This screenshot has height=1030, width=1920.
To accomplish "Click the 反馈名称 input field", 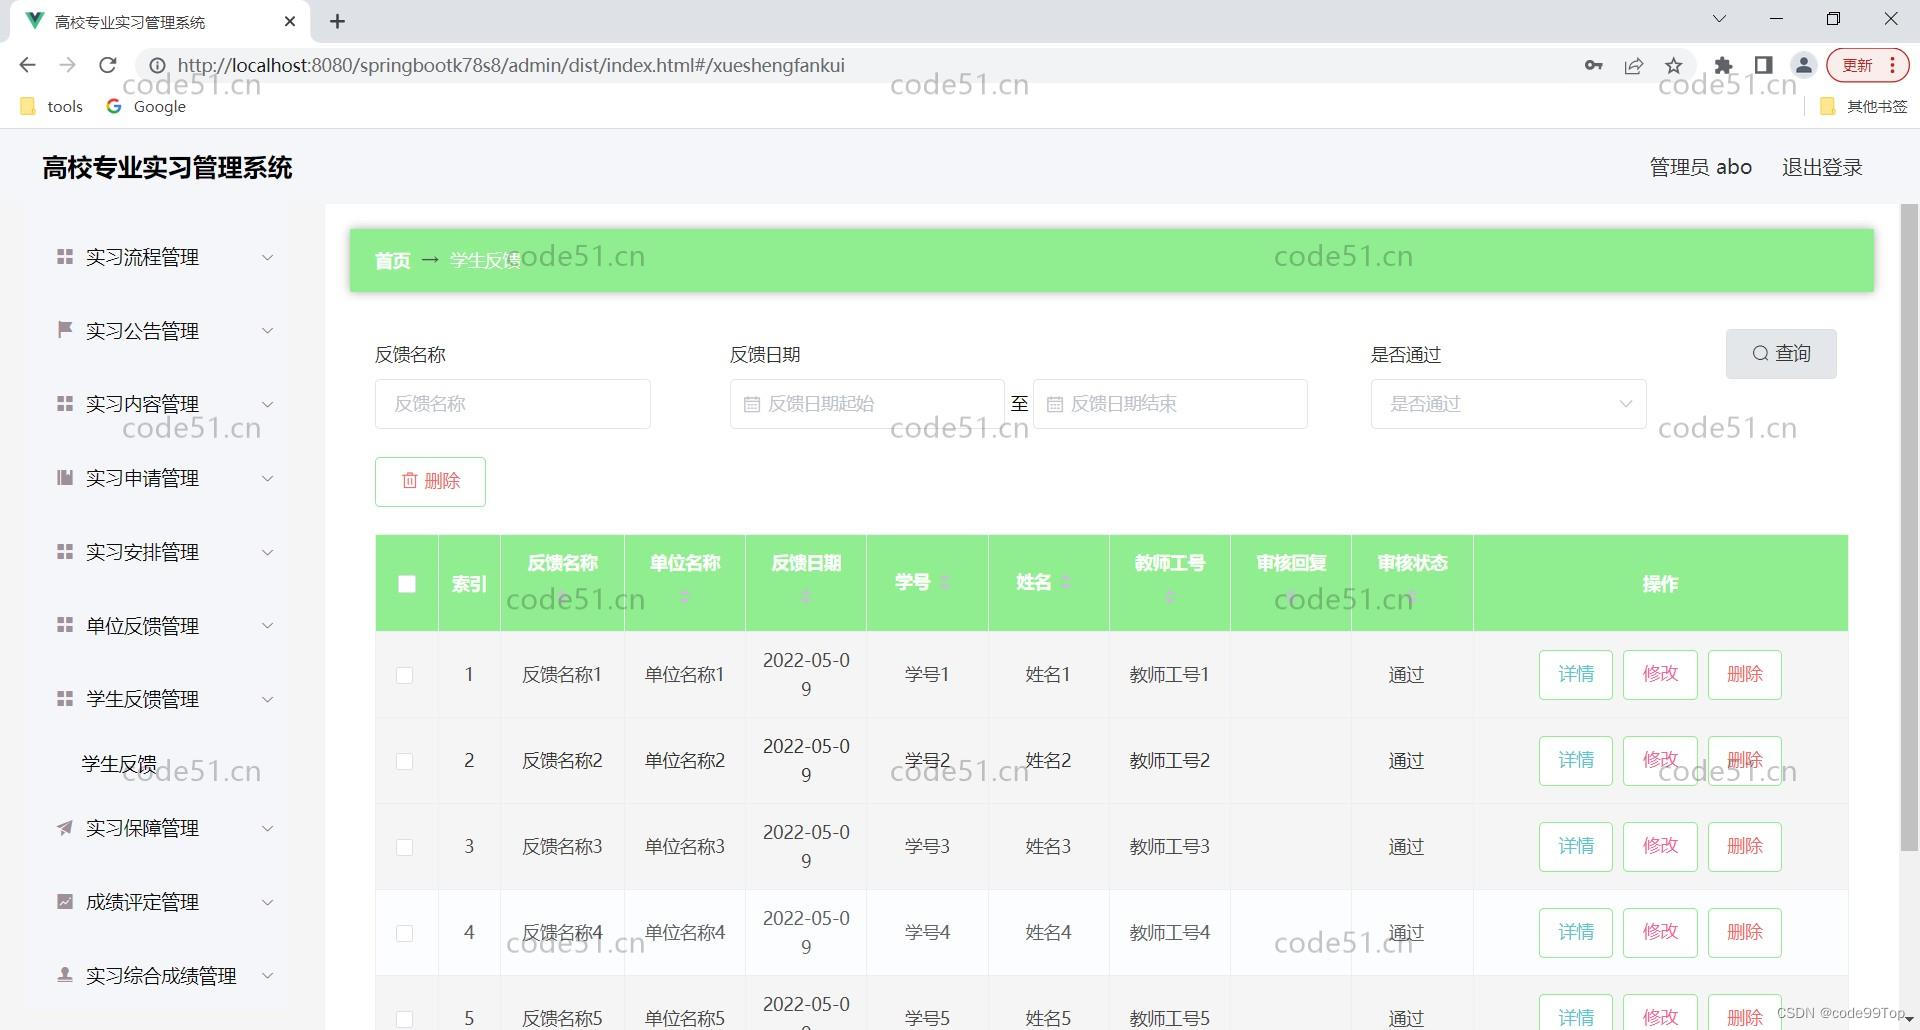I will (512, 403).
